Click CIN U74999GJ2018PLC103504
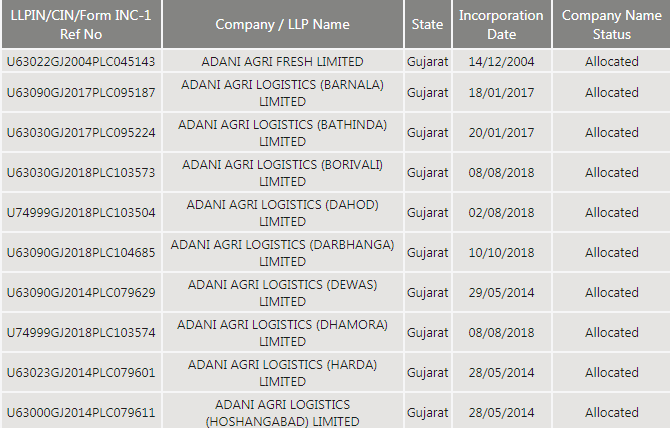 [81, 213]
